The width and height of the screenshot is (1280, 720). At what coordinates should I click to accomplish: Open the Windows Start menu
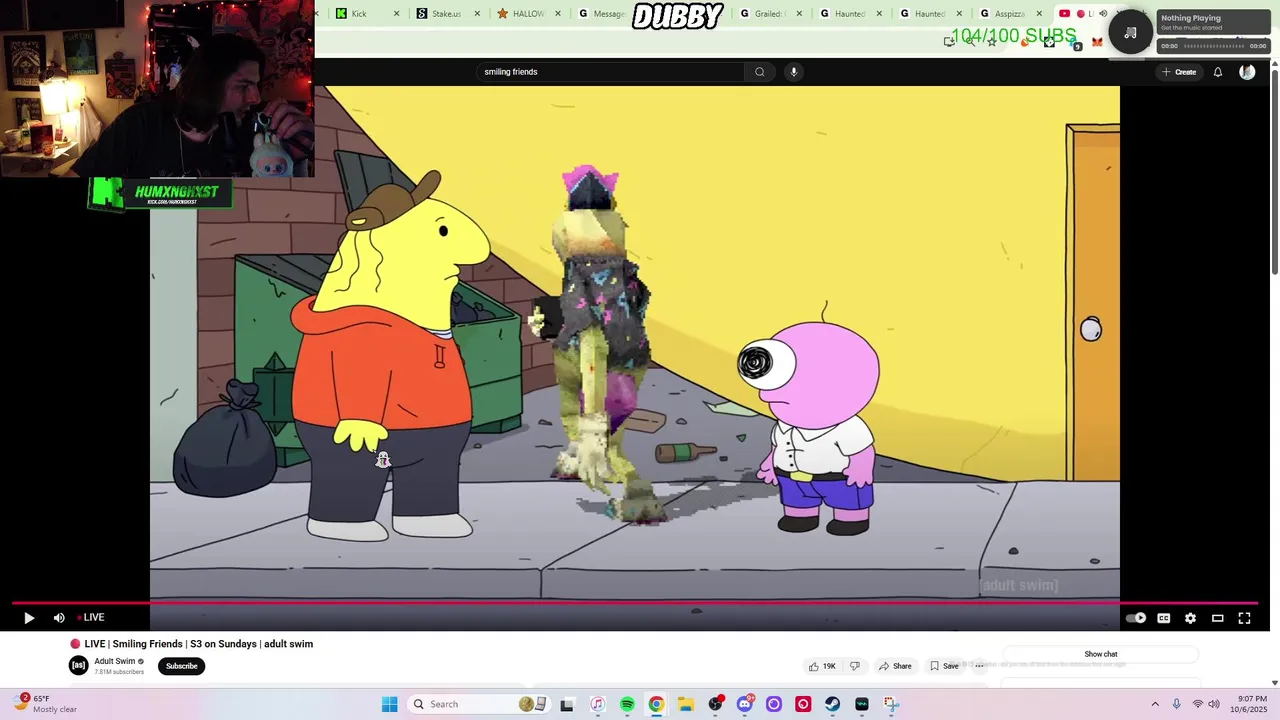click(389, 704)
